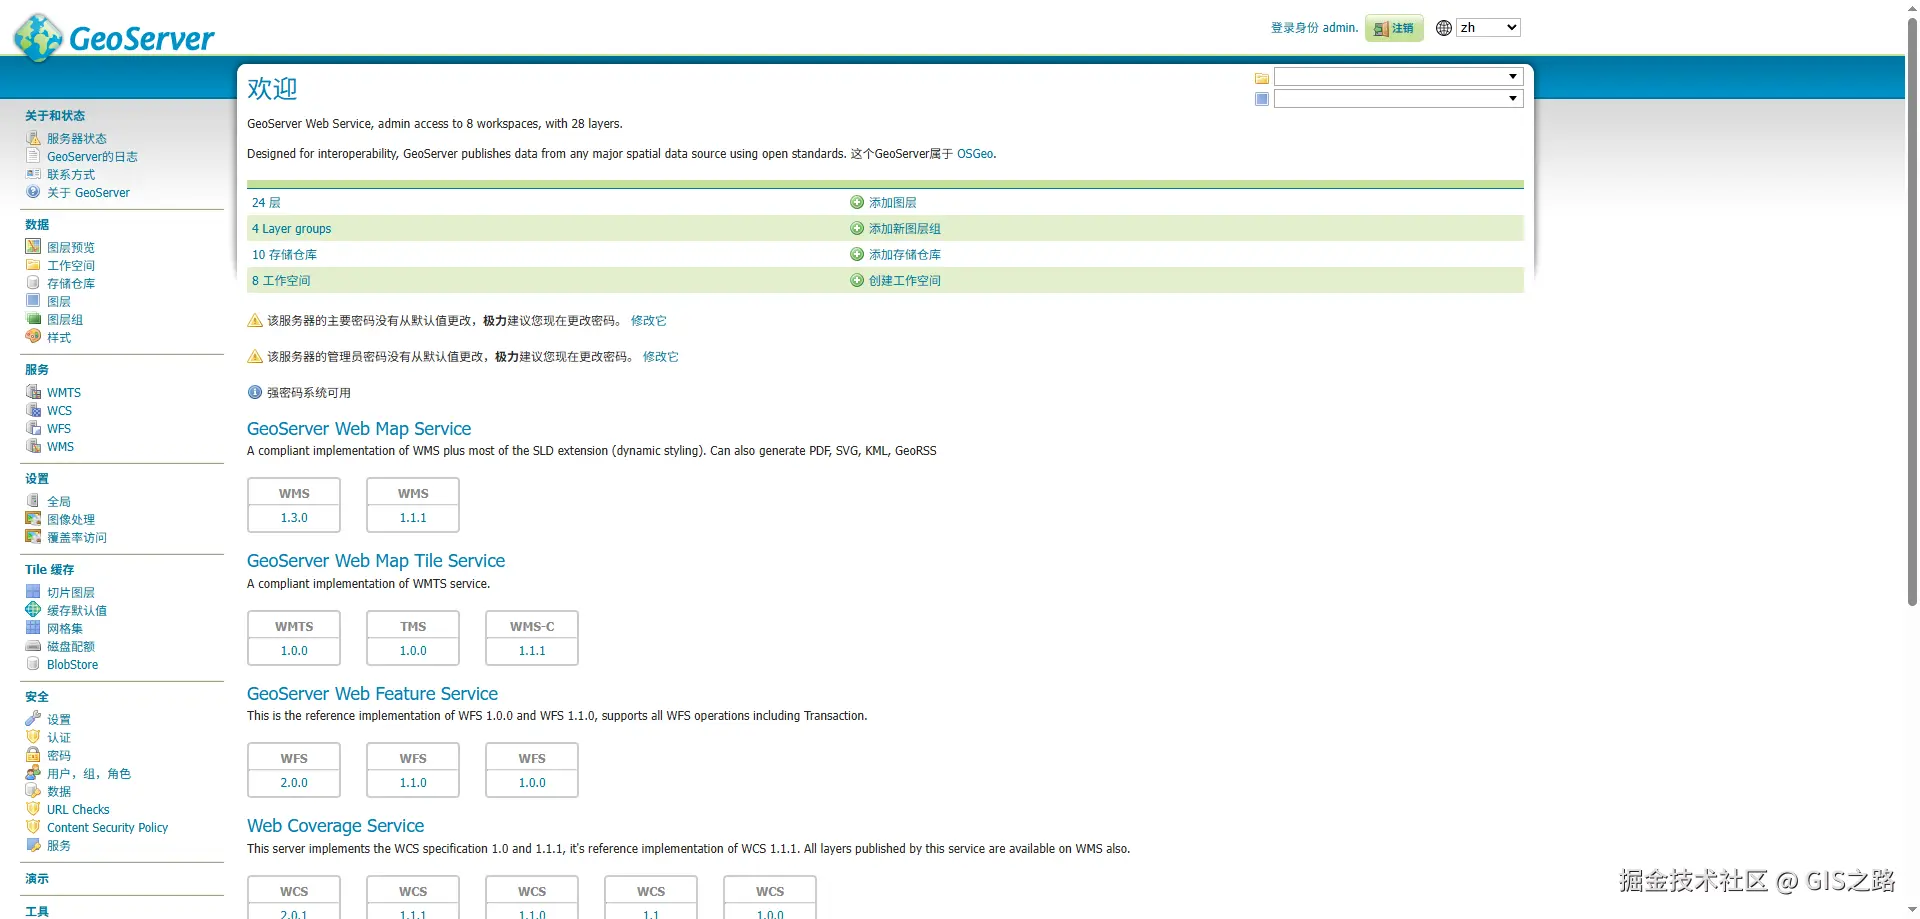Screen dimensions: 1920x919
Task: Click 创建工作空间 to create workspace
Action: tap(904, 281)
